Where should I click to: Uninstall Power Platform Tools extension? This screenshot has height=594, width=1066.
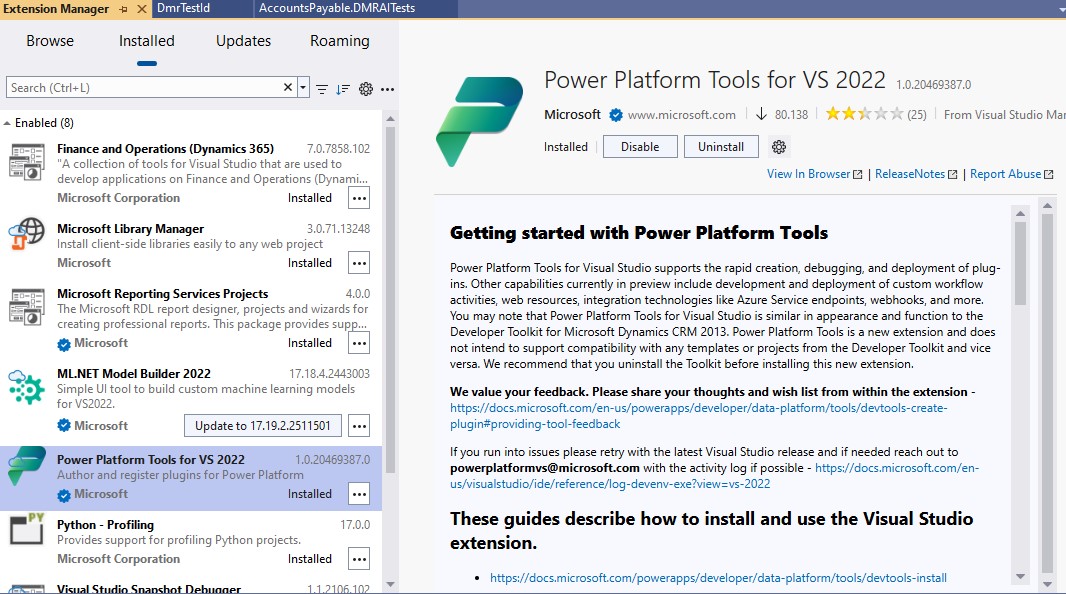pos(721,147)
